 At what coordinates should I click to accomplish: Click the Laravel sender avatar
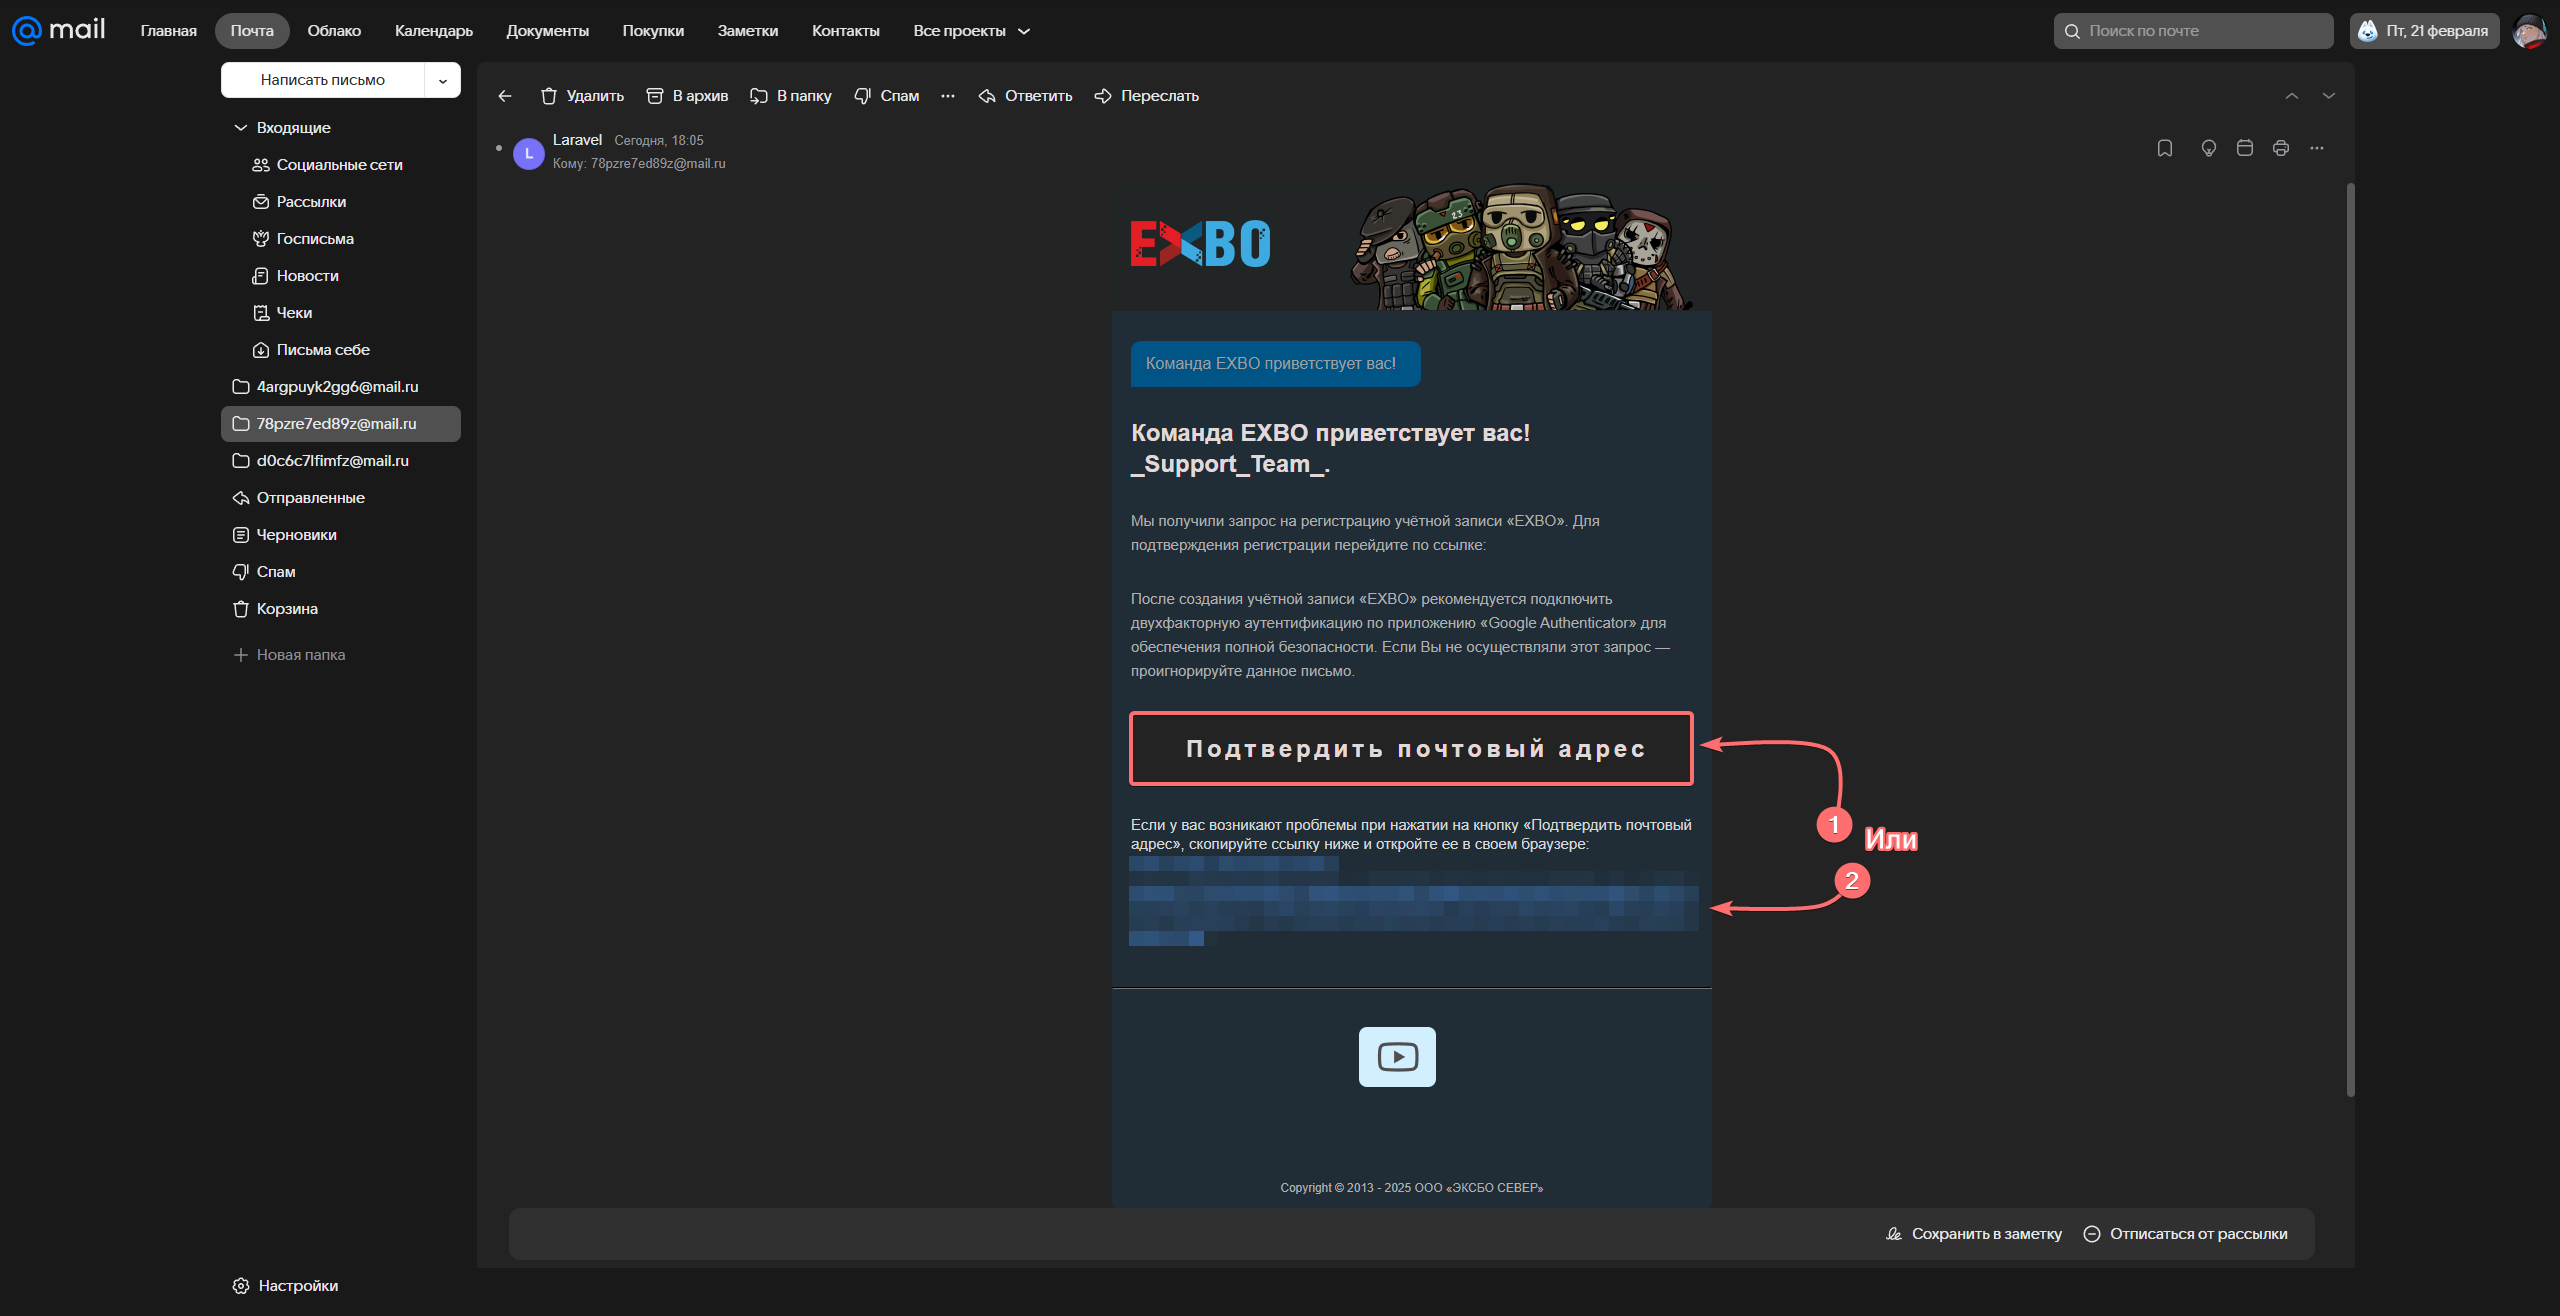tap(529, 154)
